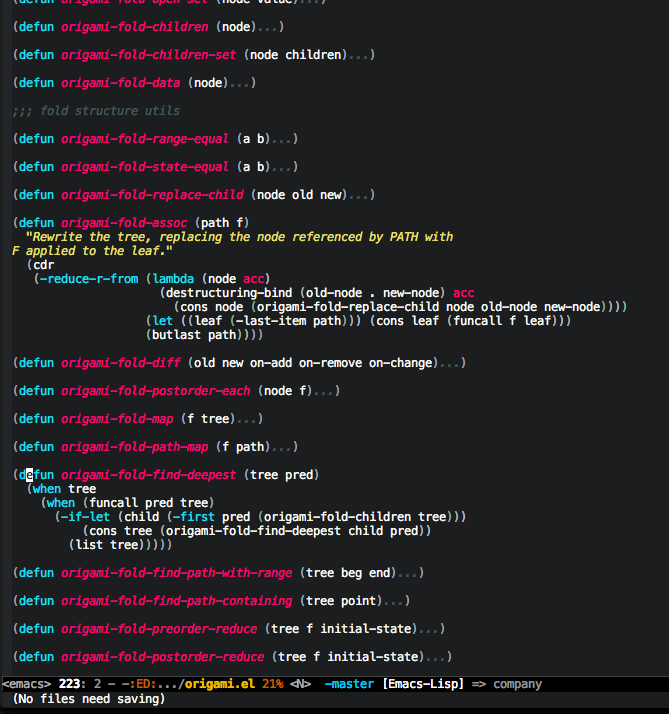Click origami.el file name in mode line
The height and width of the screenshot is (714, 669).
tap(220, 684)
